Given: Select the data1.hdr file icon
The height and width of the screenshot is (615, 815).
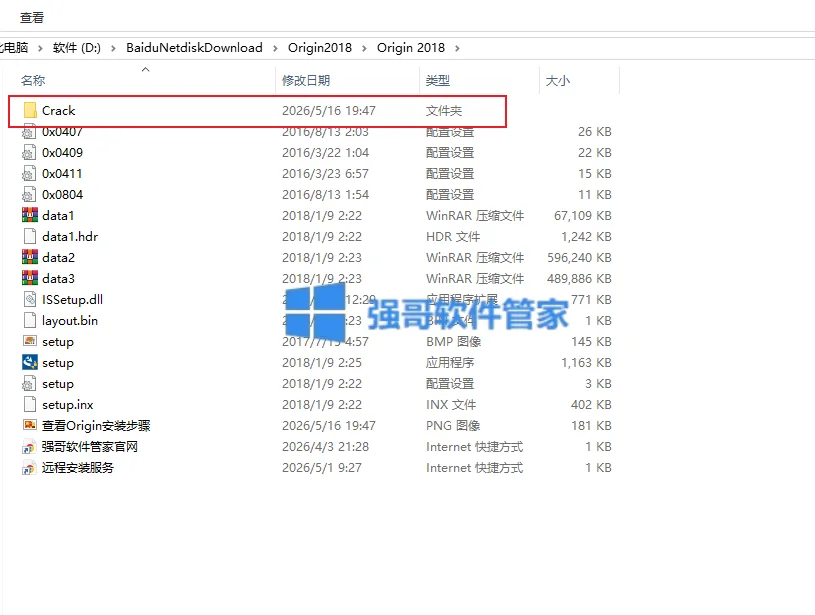Looking at the screenshot, I should point(30,236).
